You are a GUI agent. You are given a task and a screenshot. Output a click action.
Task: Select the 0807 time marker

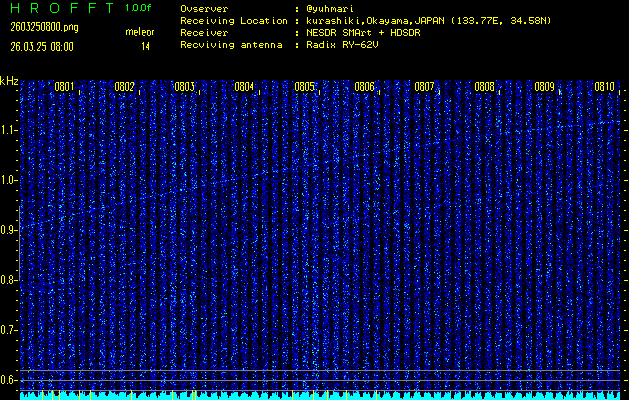[x=424, y=87]
